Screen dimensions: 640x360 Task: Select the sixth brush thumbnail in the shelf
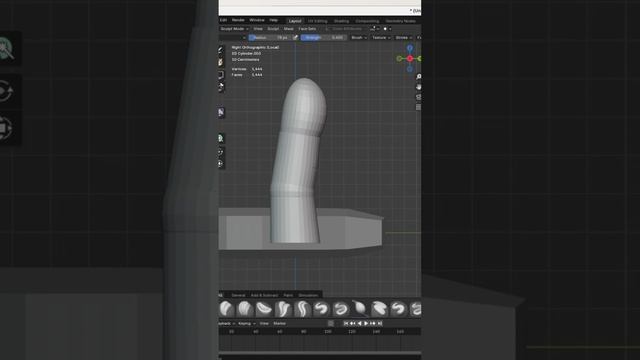321,309
